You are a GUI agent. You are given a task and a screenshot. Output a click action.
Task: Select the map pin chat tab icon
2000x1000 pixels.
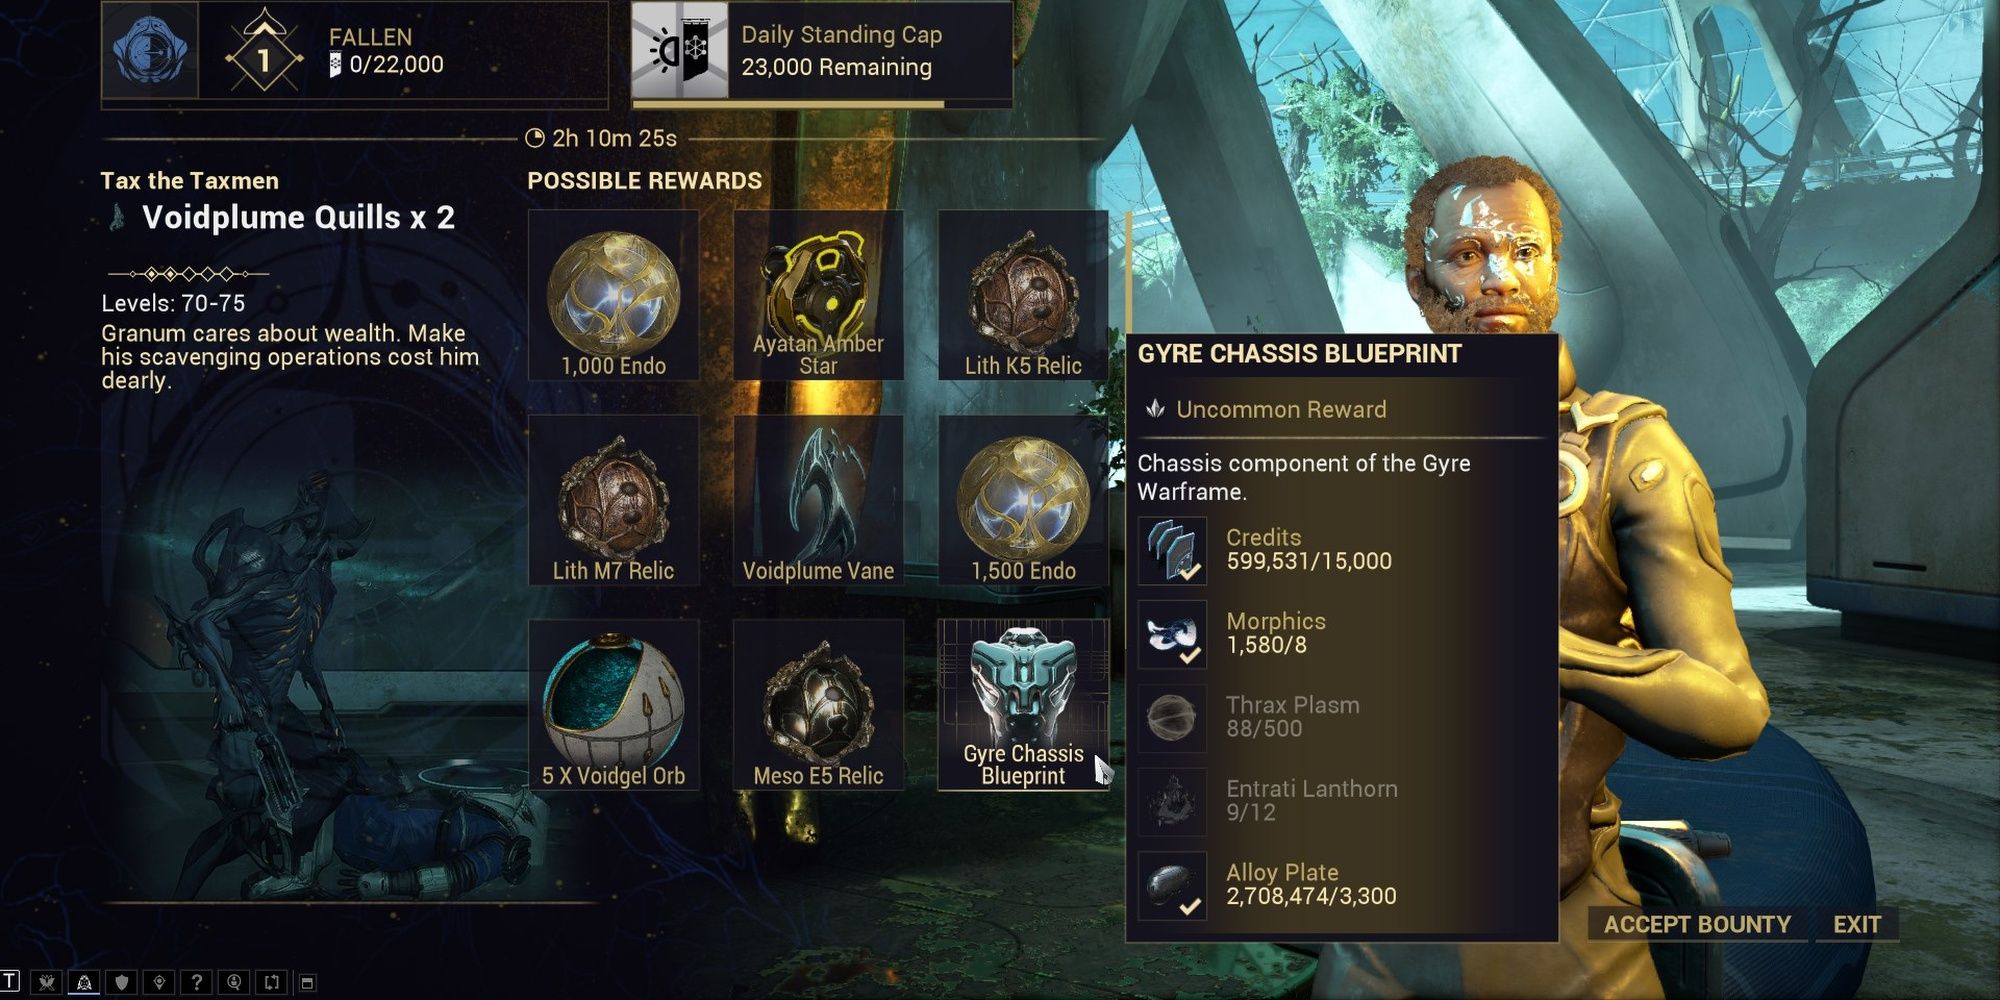click(x=159, y=982)
